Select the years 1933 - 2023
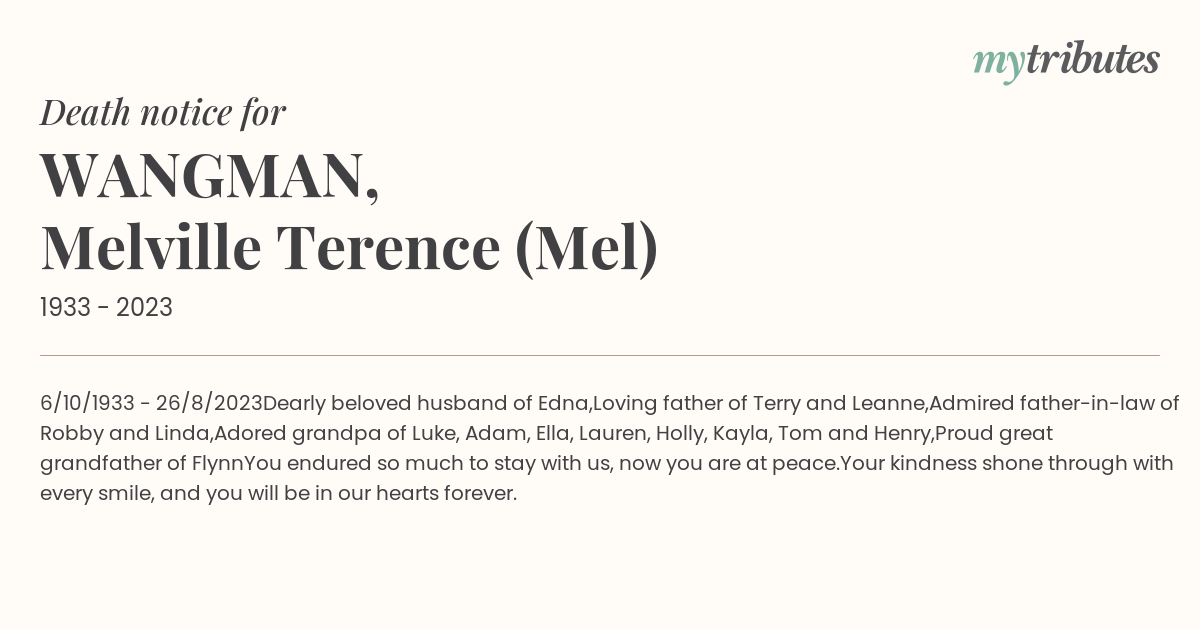 click(106, 308)
